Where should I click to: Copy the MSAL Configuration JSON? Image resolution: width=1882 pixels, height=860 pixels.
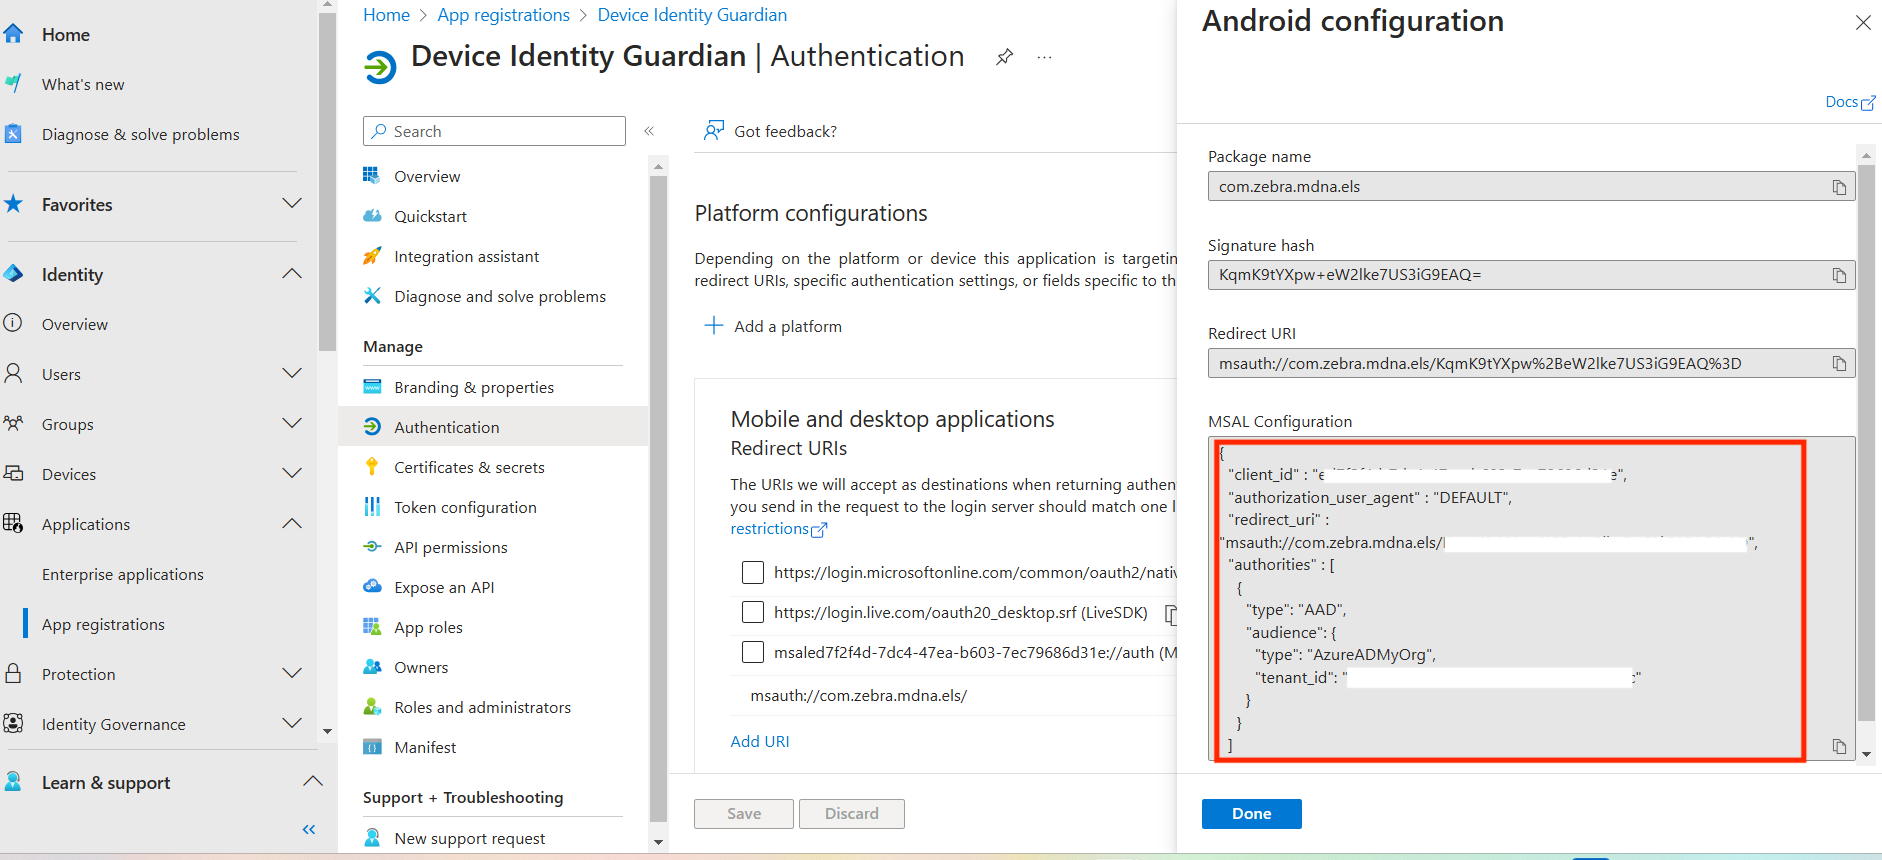(x=1838, y=746)
